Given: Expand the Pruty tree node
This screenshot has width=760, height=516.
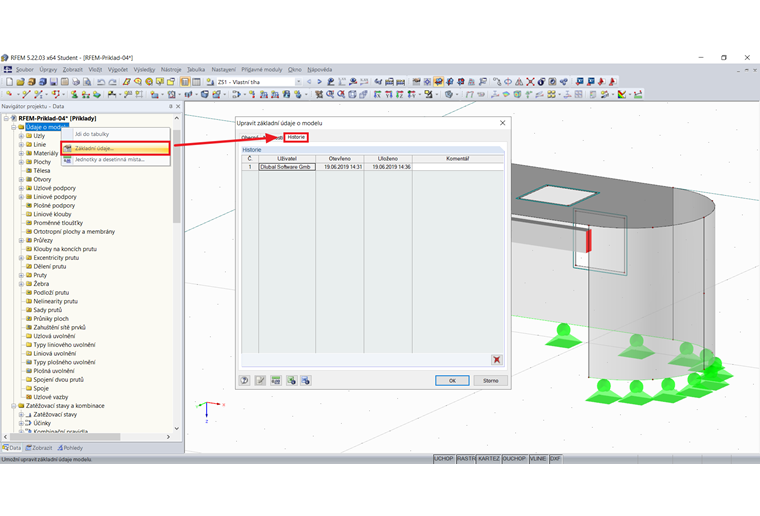Looking at the screenshot, I should tap(21, 275).
